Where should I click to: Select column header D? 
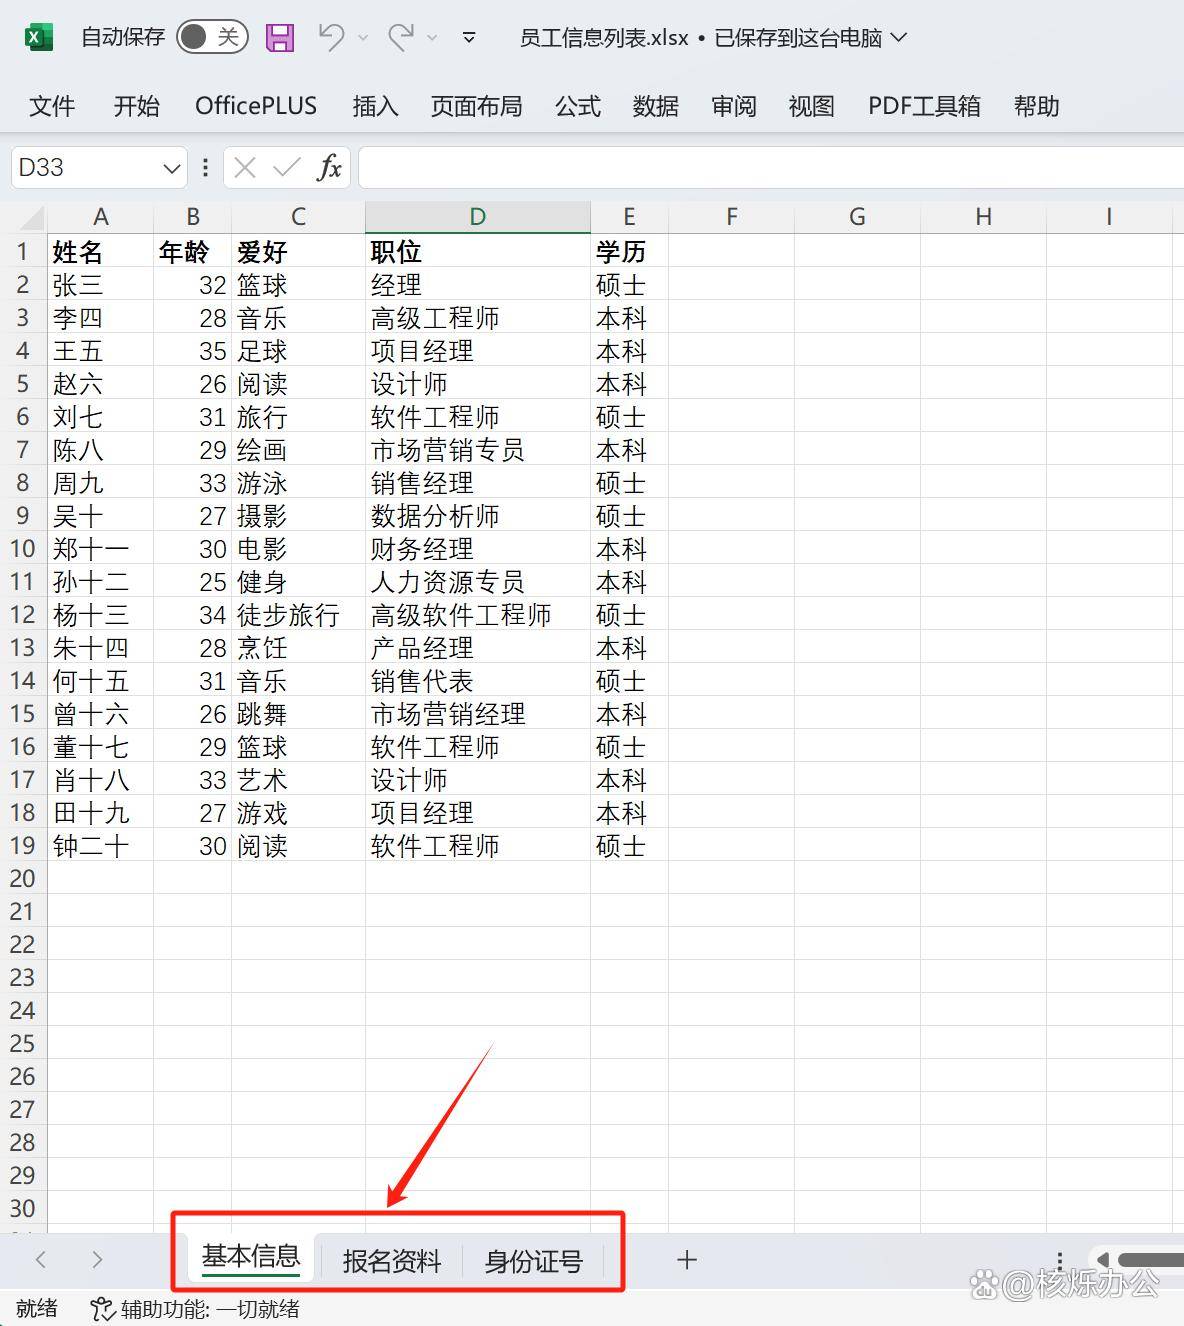tap(477, 216)
